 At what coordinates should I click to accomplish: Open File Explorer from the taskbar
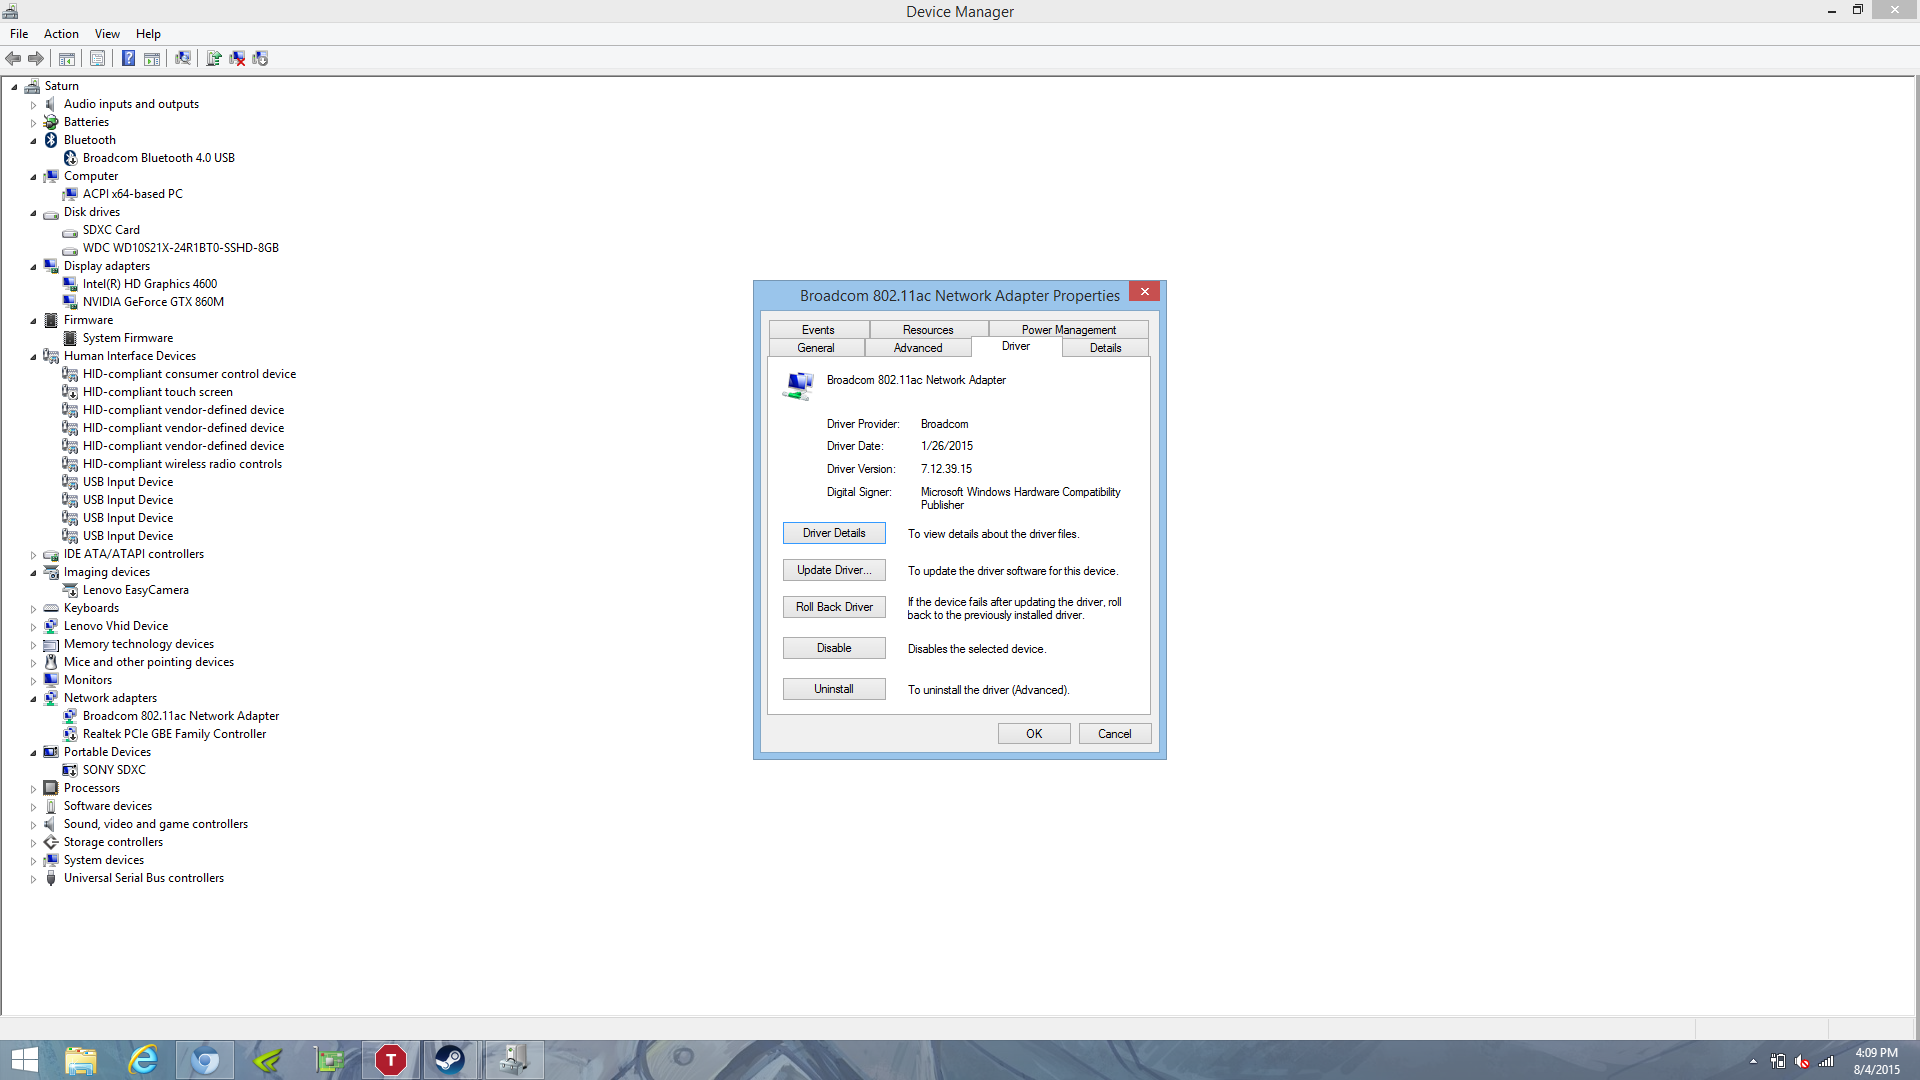point(81,1060)
